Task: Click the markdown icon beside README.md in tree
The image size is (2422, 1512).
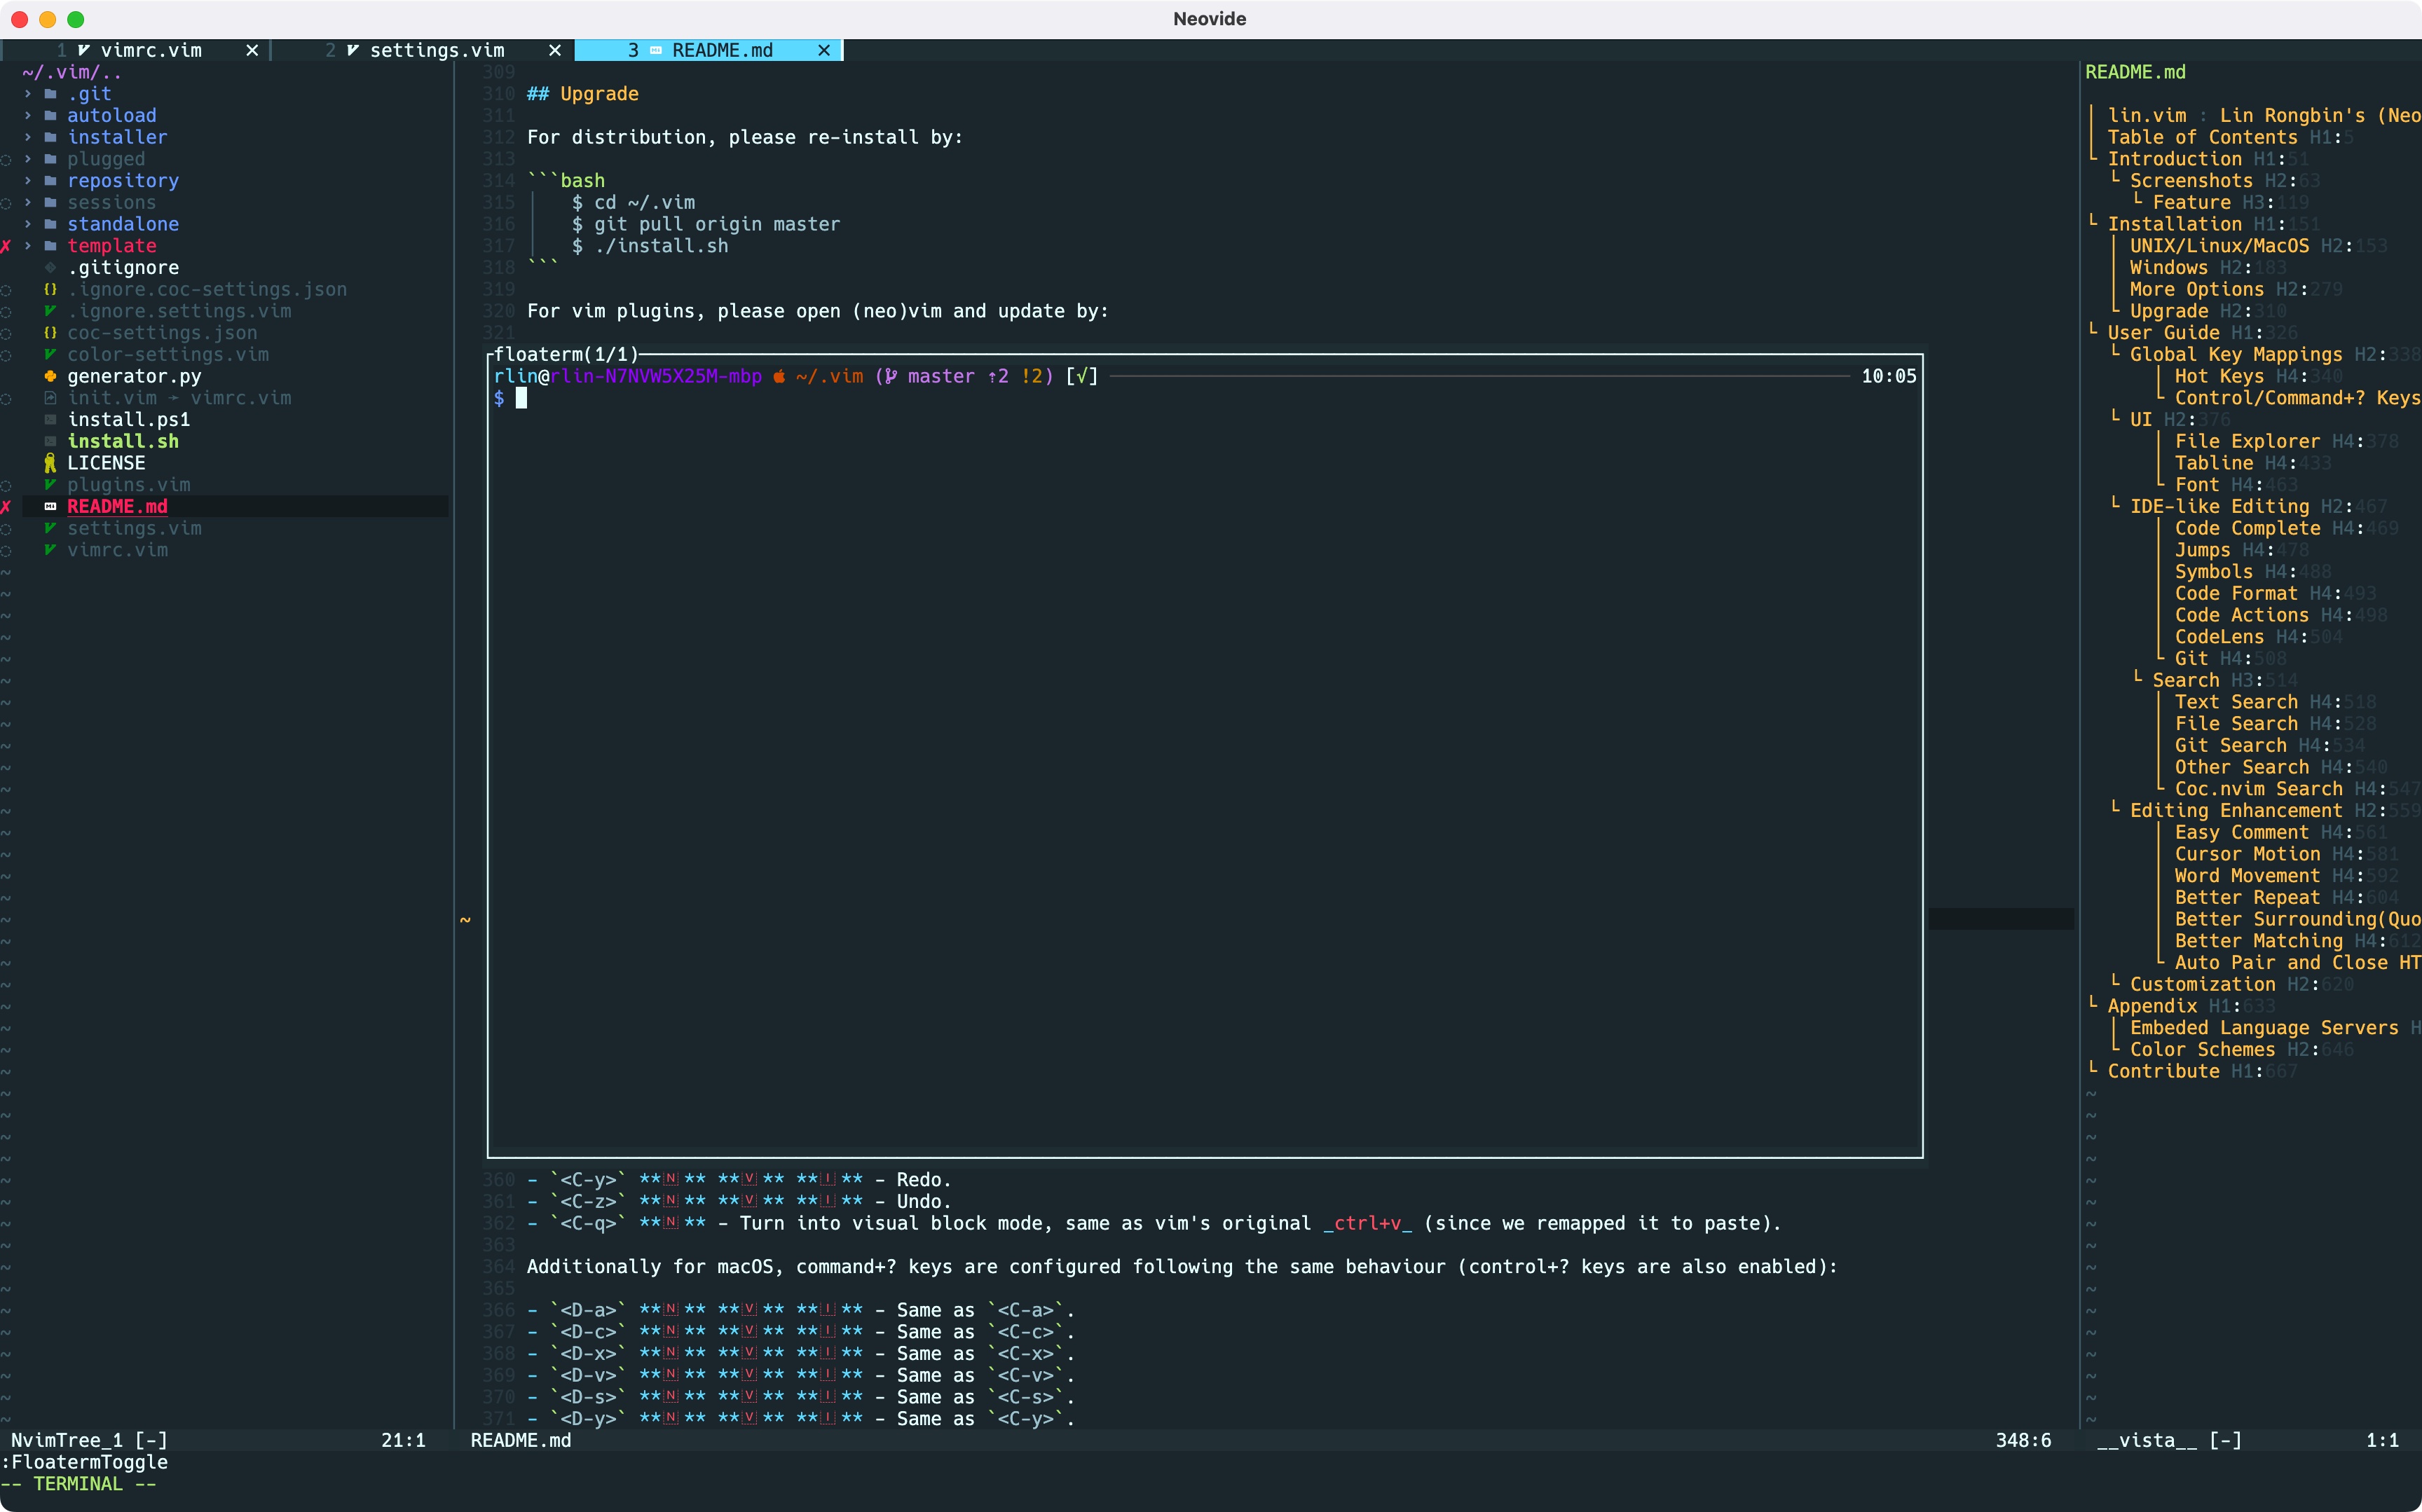Action: tap(50, 507)
